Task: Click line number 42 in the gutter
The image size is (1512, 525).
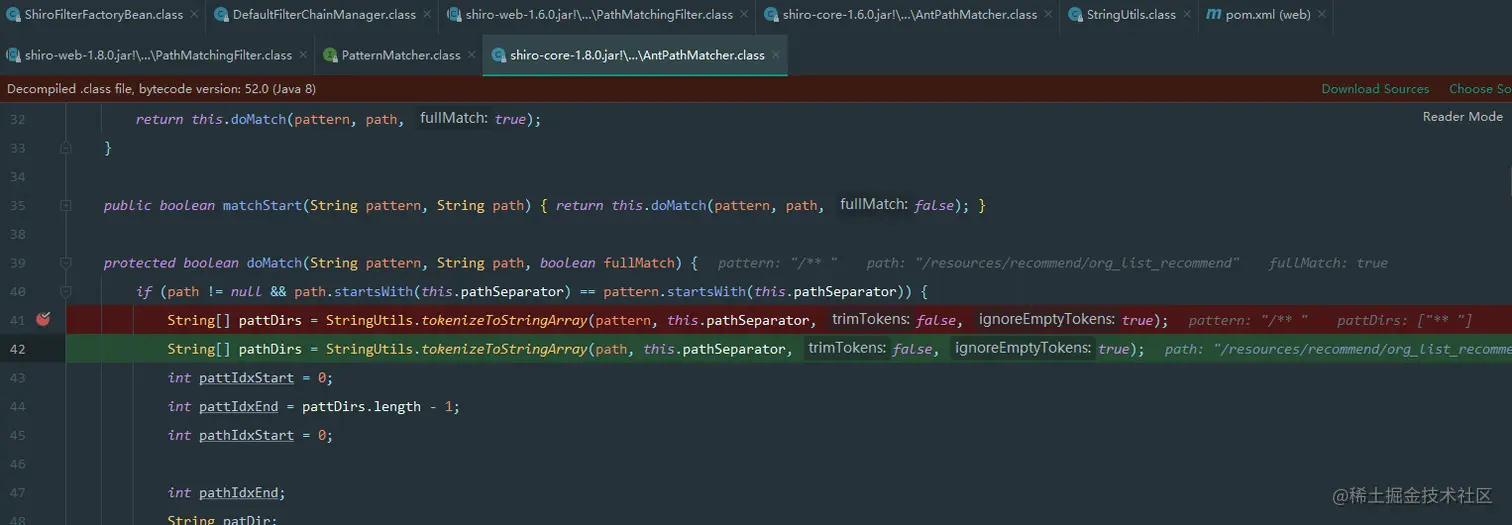Action: [16, 349]
